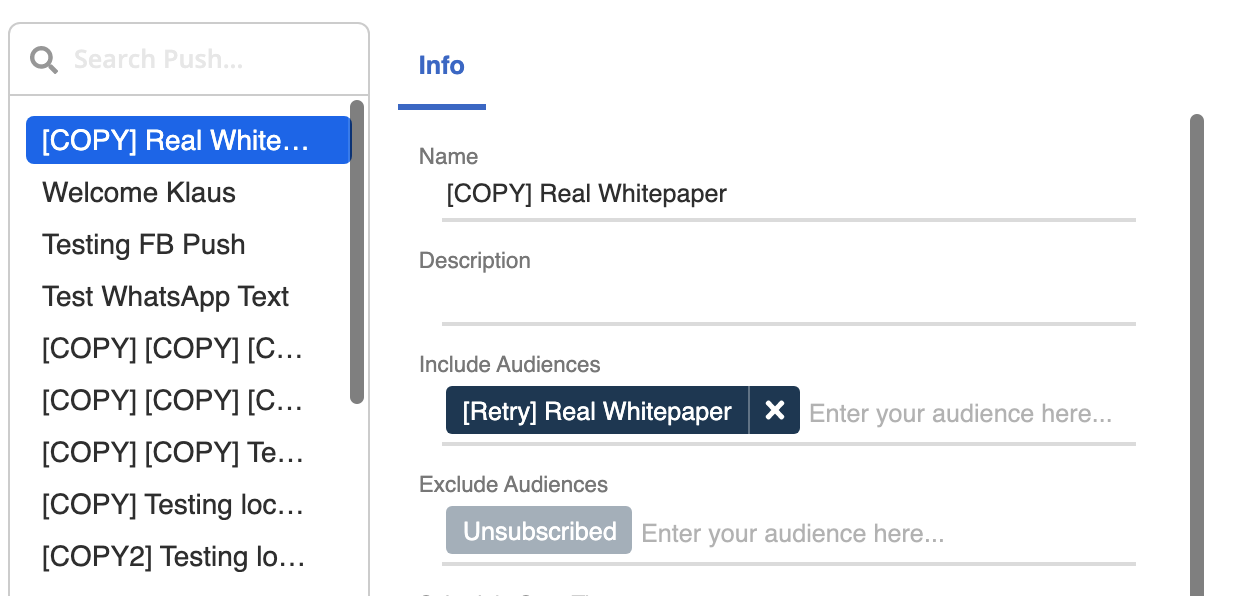The width and height of the screenshot is (1244, 596).
Task: Click the search magnifying glass icon
Action: [x=44, y=59]
